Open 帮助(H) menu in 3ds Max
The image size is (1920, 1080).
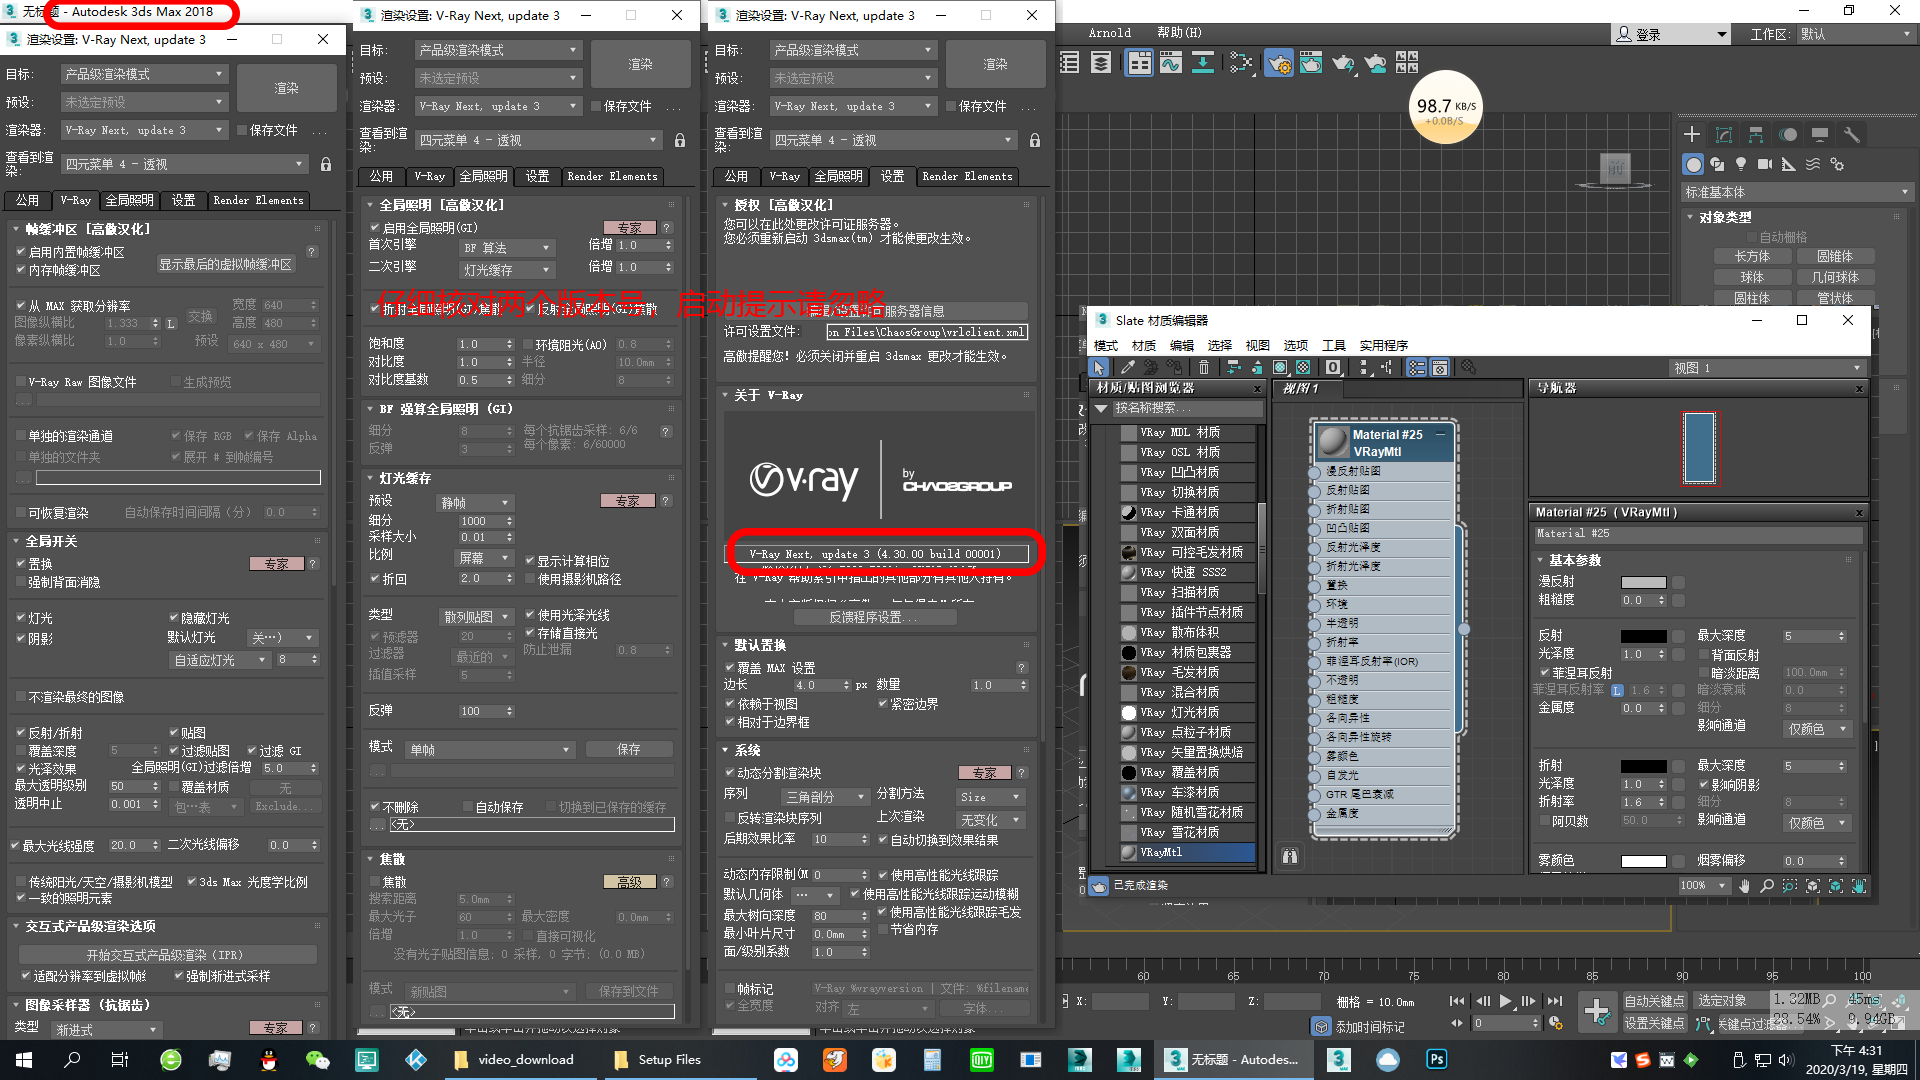(x=1179, y=33)
